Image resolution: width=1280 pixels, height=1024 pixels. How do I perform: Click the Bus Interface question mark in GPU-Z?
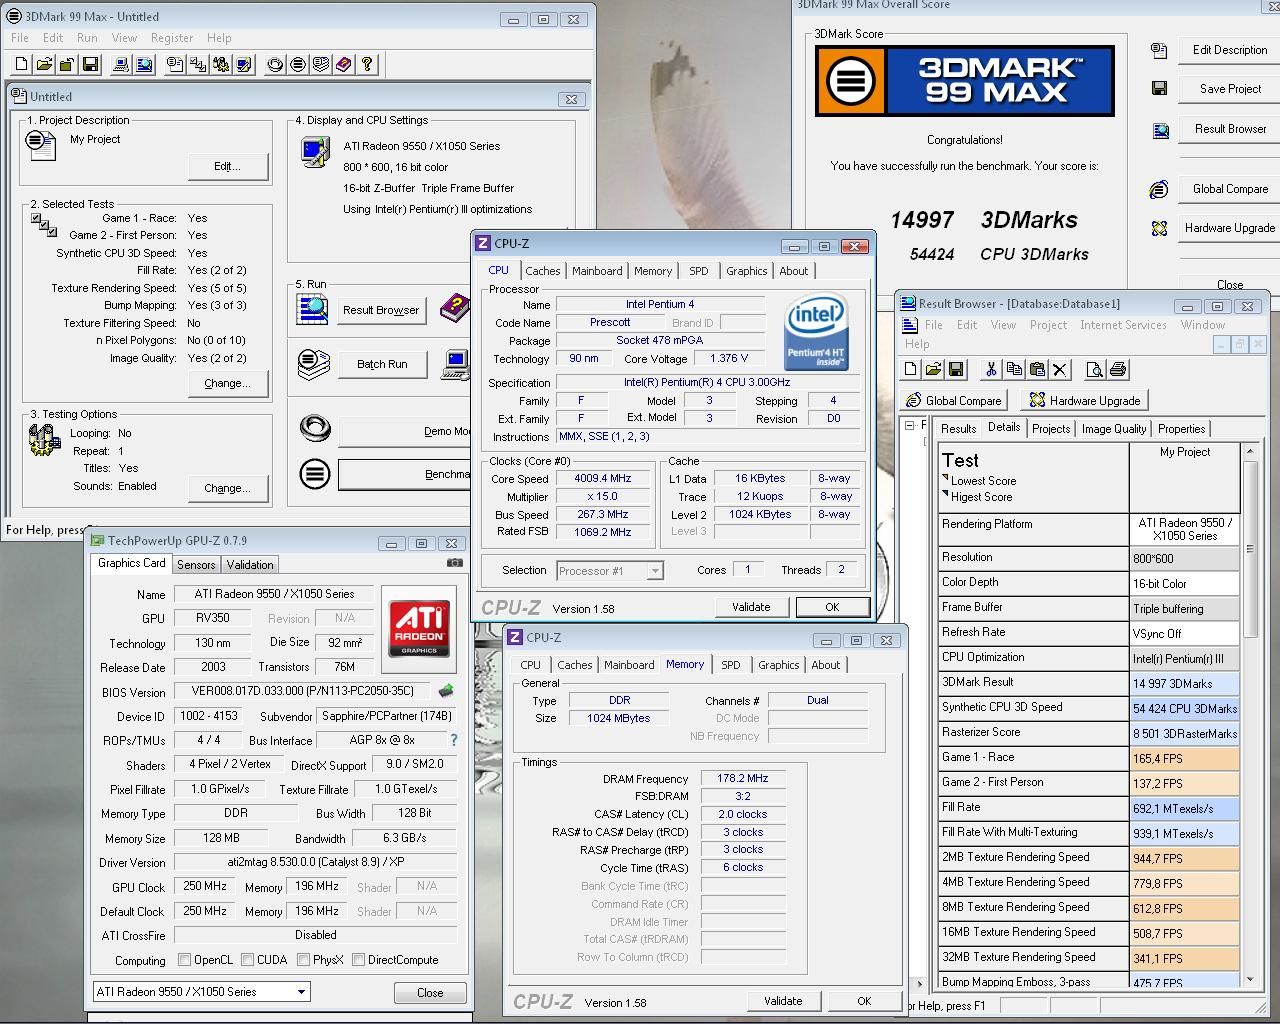coord(454,740)
